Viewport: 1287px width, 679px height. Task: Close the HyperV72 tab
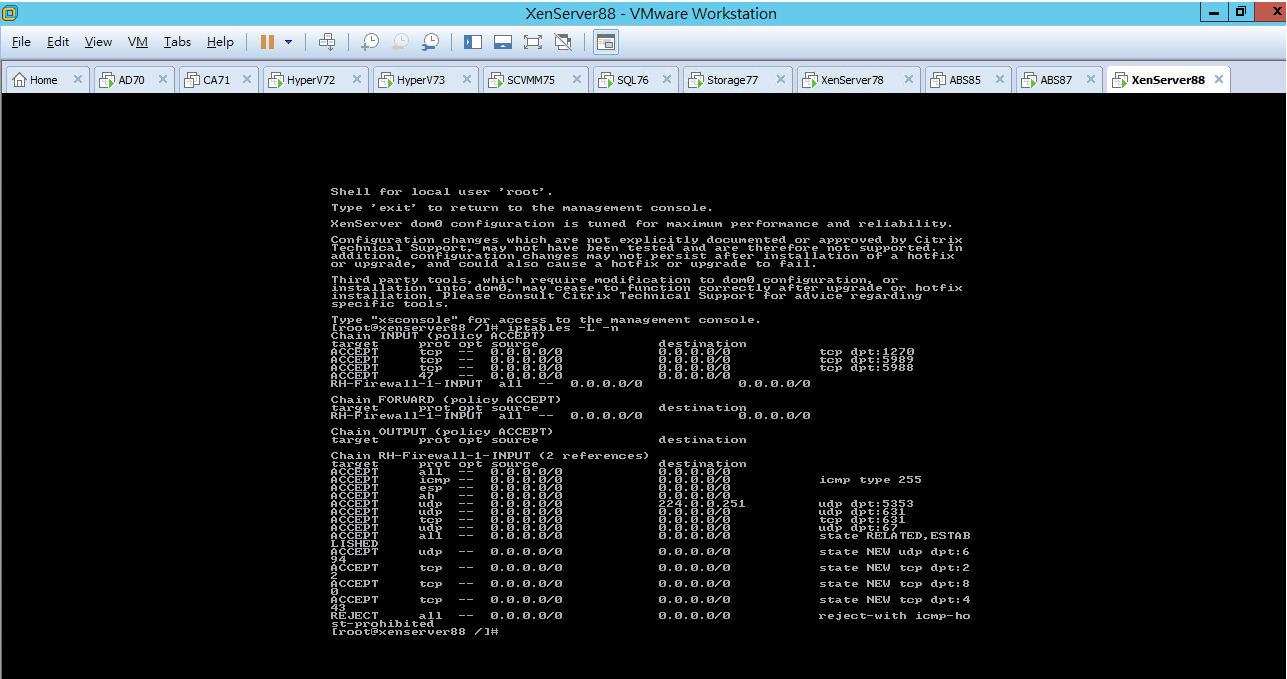point(357,80)
